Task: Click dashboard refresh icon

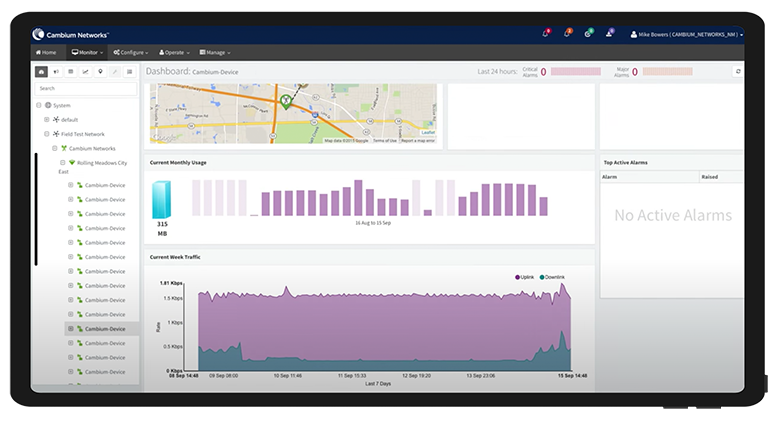Action: coord(738,71)
